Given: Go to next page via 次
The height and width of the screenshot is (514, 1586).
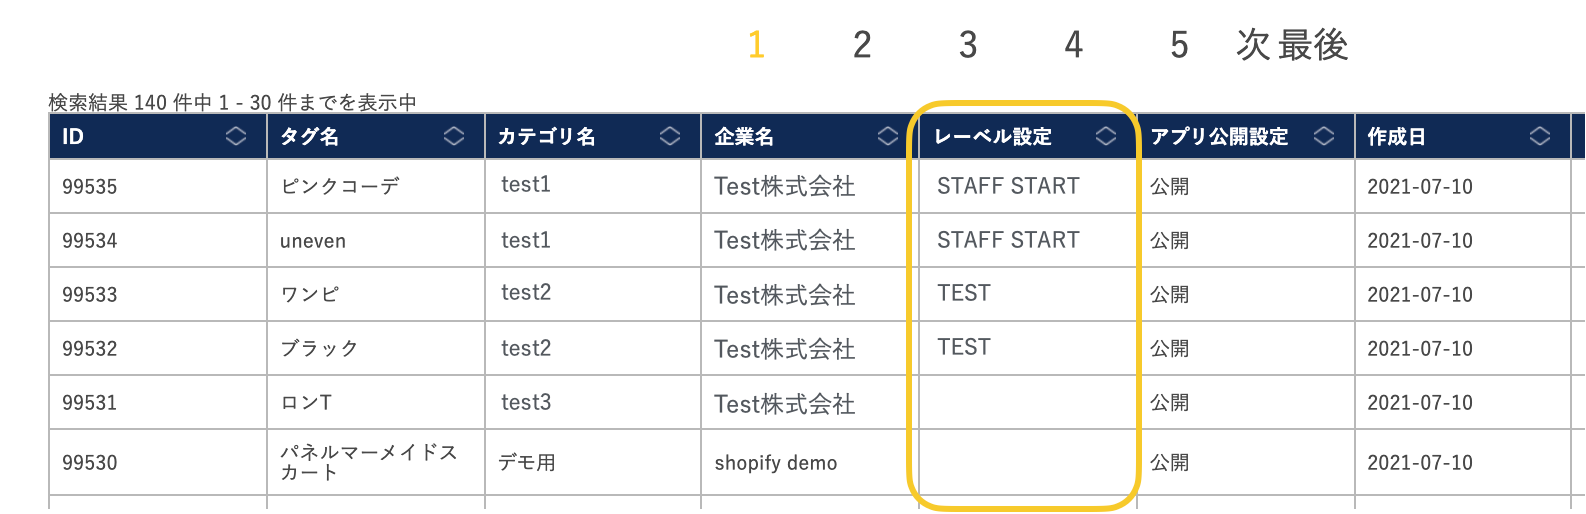Looking at the screenshot, I should coord(1253,45).
